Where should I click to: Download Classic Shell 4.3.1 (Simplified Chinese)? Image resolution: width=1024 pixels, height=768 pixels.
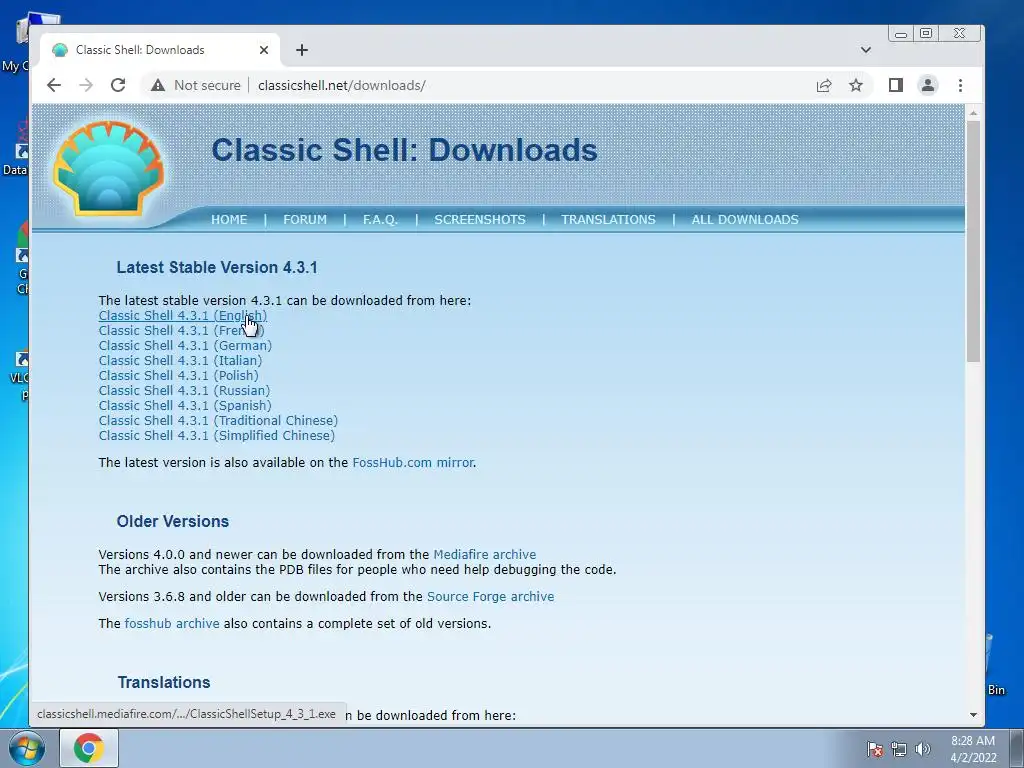click(217, 436)
